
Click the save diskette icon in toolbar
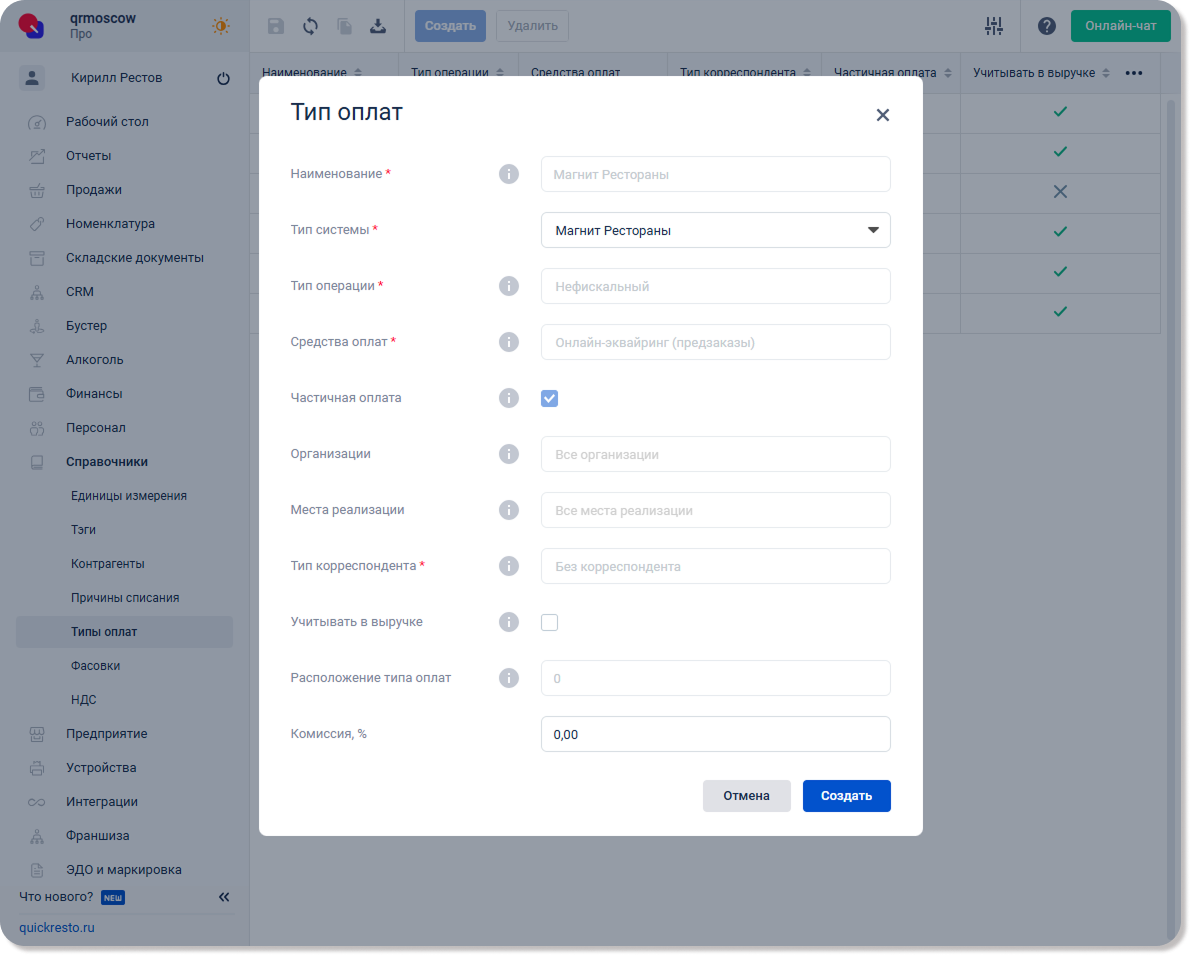(x=276, y=26)
